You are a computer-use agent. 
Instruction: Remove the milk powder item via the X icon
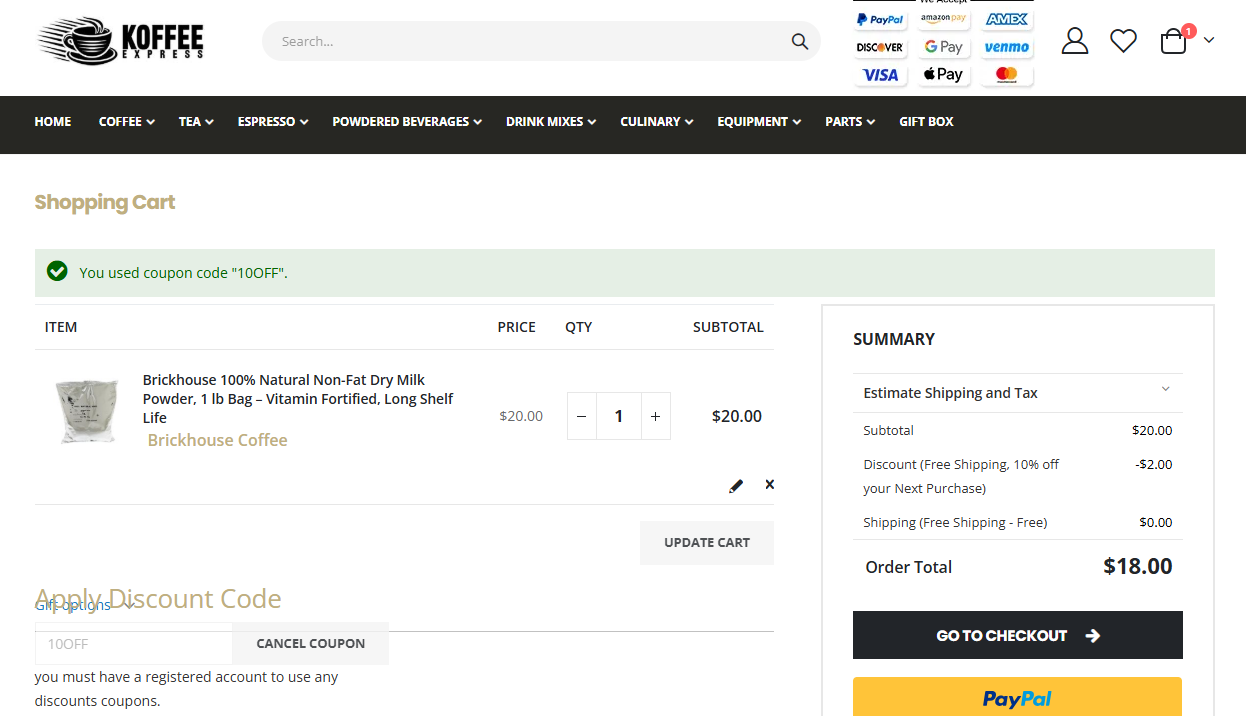pyautogui.click(x=769, y=484)
